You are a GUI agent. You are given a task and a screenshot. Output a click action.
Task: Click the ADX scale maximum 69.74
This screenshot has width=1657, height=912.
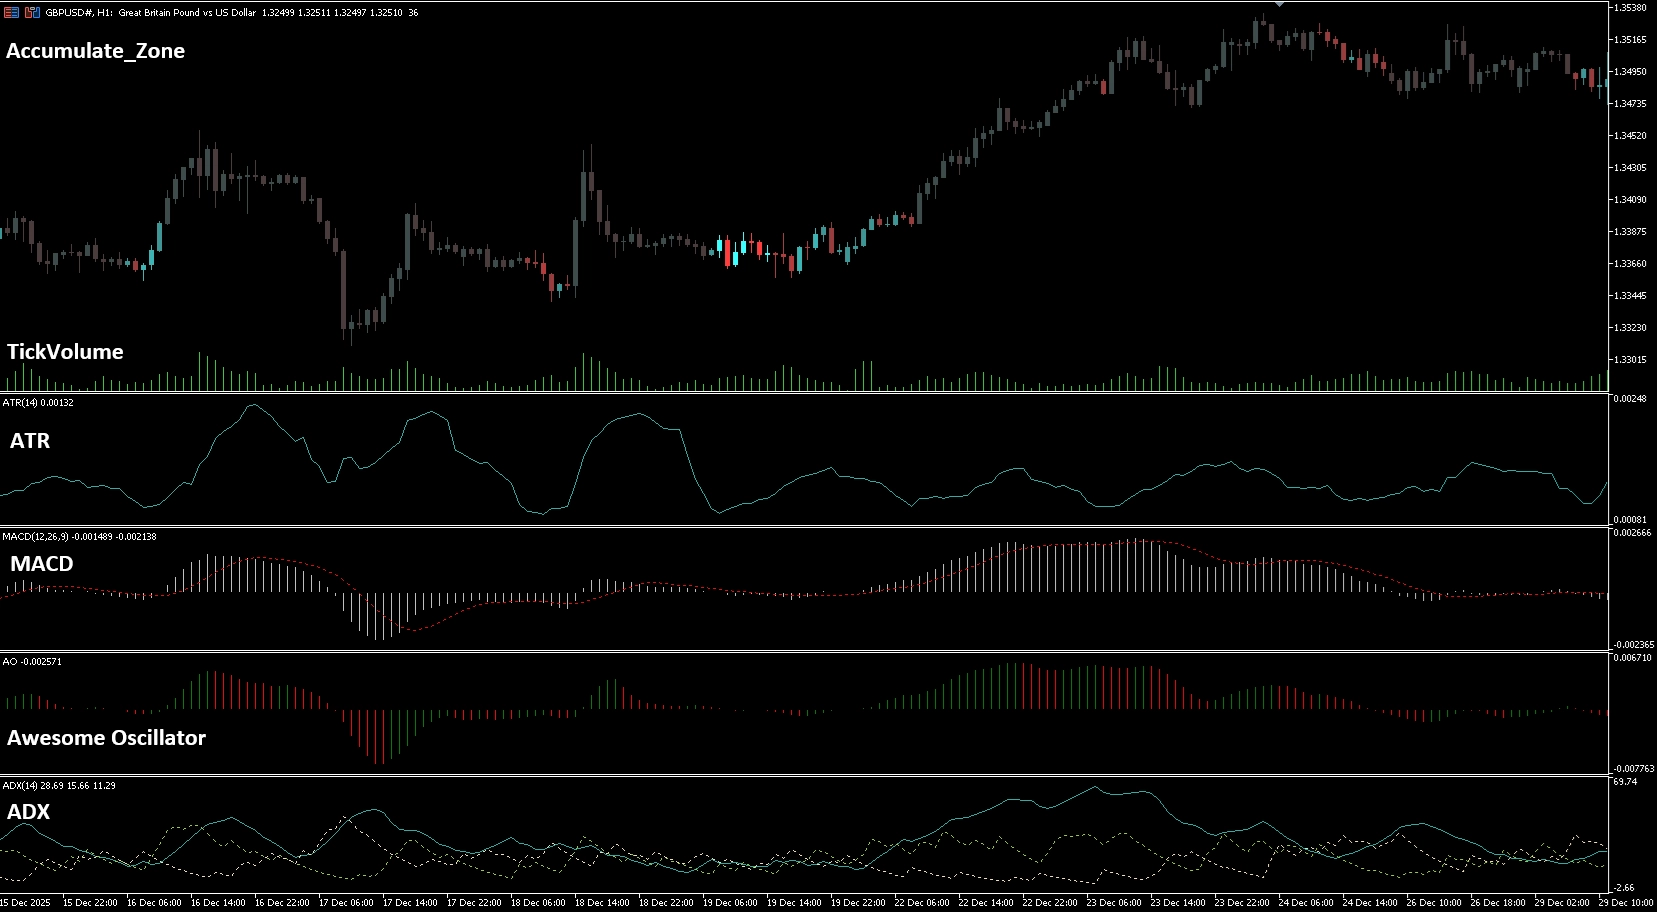(1626, 782)
